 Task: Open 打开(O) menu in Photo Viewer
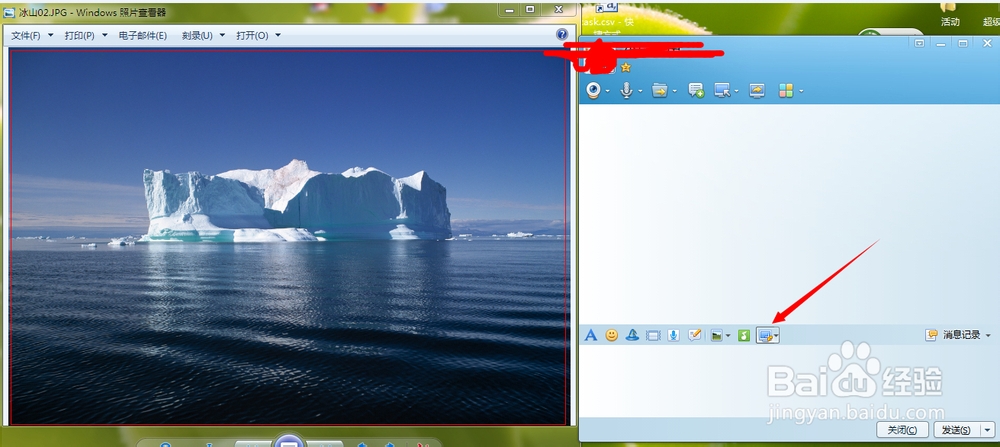(258, 36)
